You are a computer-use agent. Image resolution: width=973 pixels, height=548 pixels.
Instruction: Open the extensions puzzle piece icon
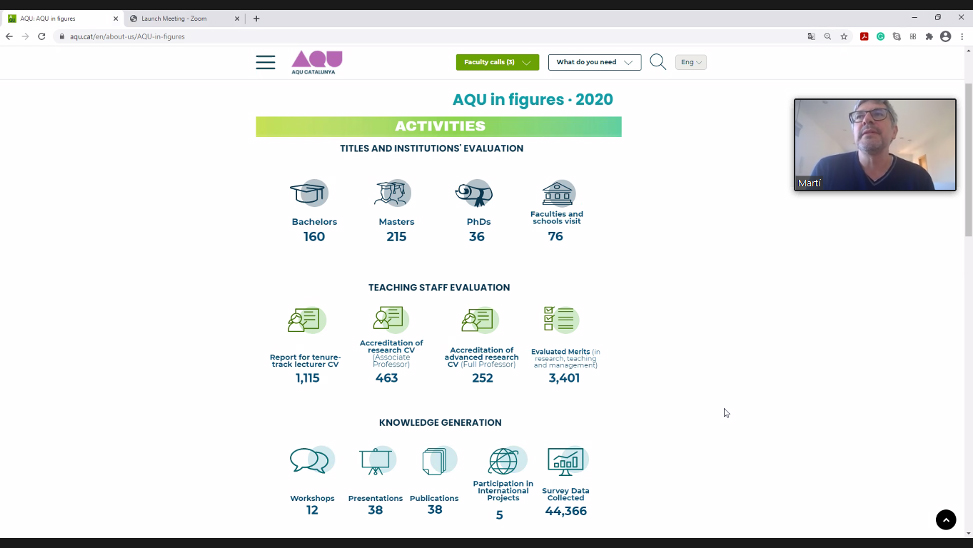point(929,37)
